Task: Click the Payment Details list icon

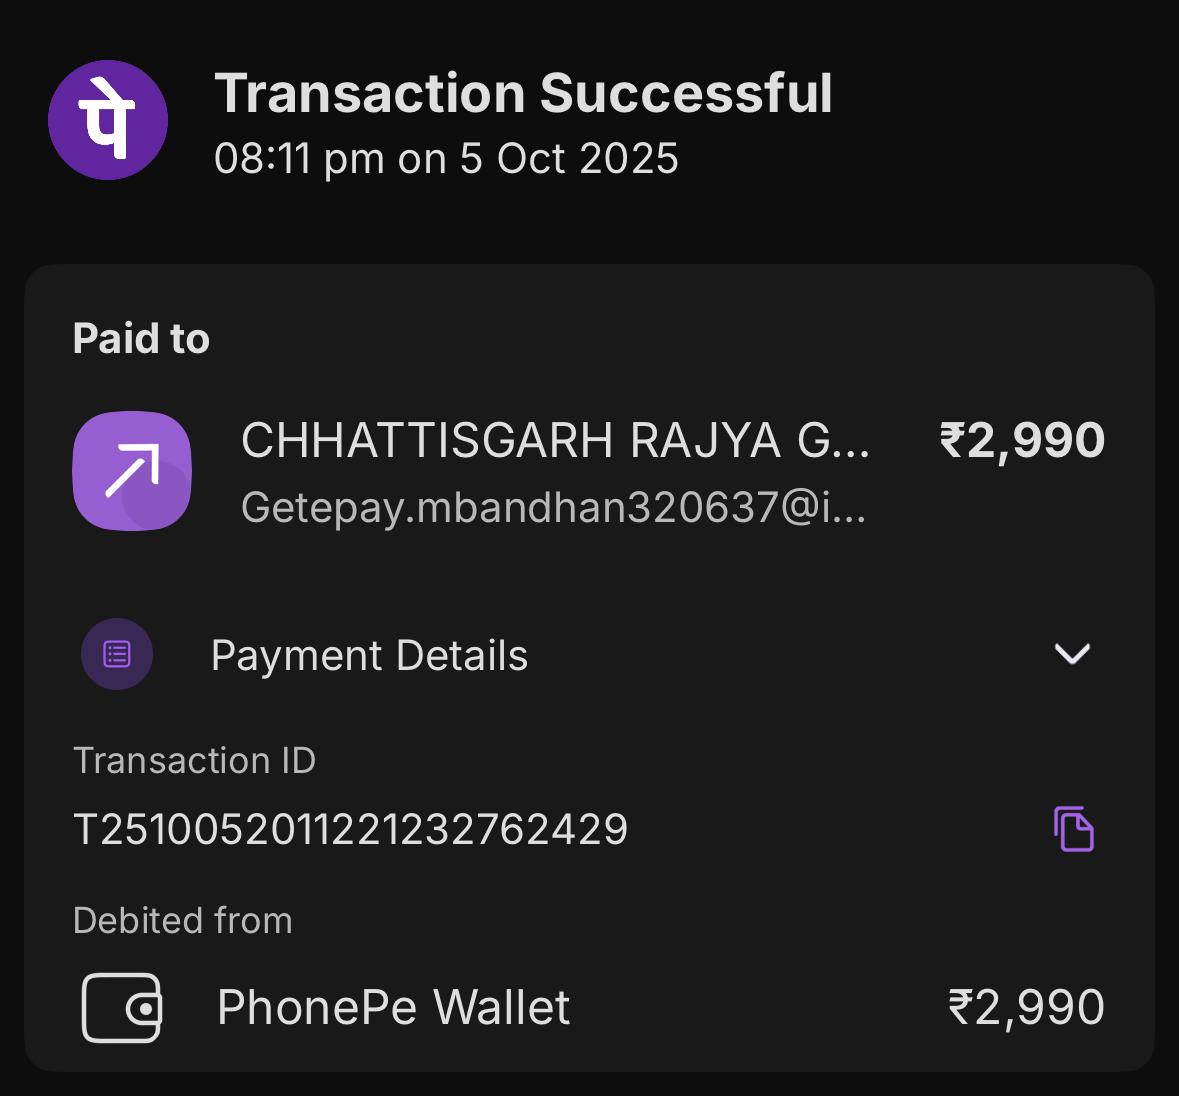Action: click(117, 655)
